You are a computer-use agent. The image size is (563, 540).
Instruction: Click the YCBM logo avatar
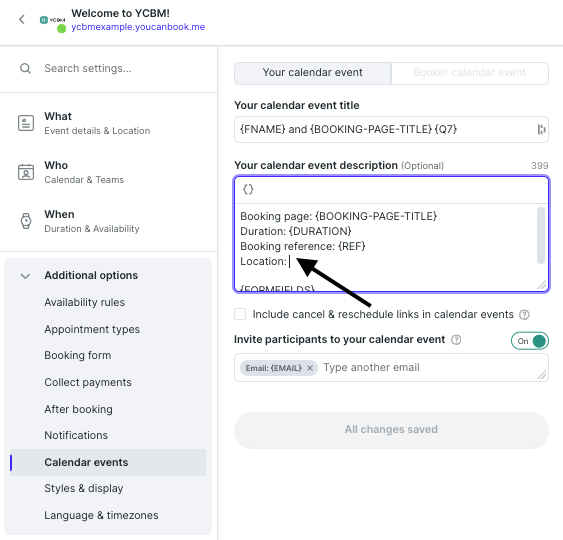(52, 21)
